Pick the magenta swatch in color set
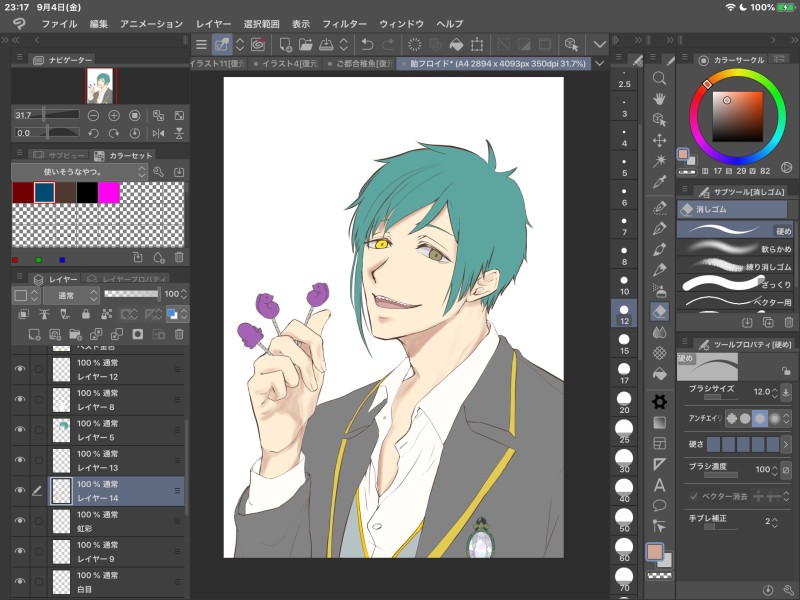The width and height of the screenshot is (800, 600). [109, 191]
